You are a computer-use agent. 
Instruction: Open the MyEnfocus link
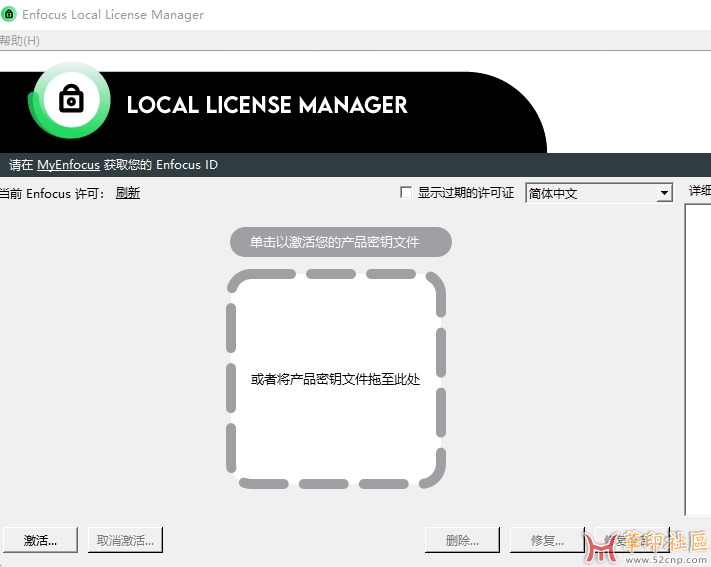pyautogui.click(x=68, y=165)
